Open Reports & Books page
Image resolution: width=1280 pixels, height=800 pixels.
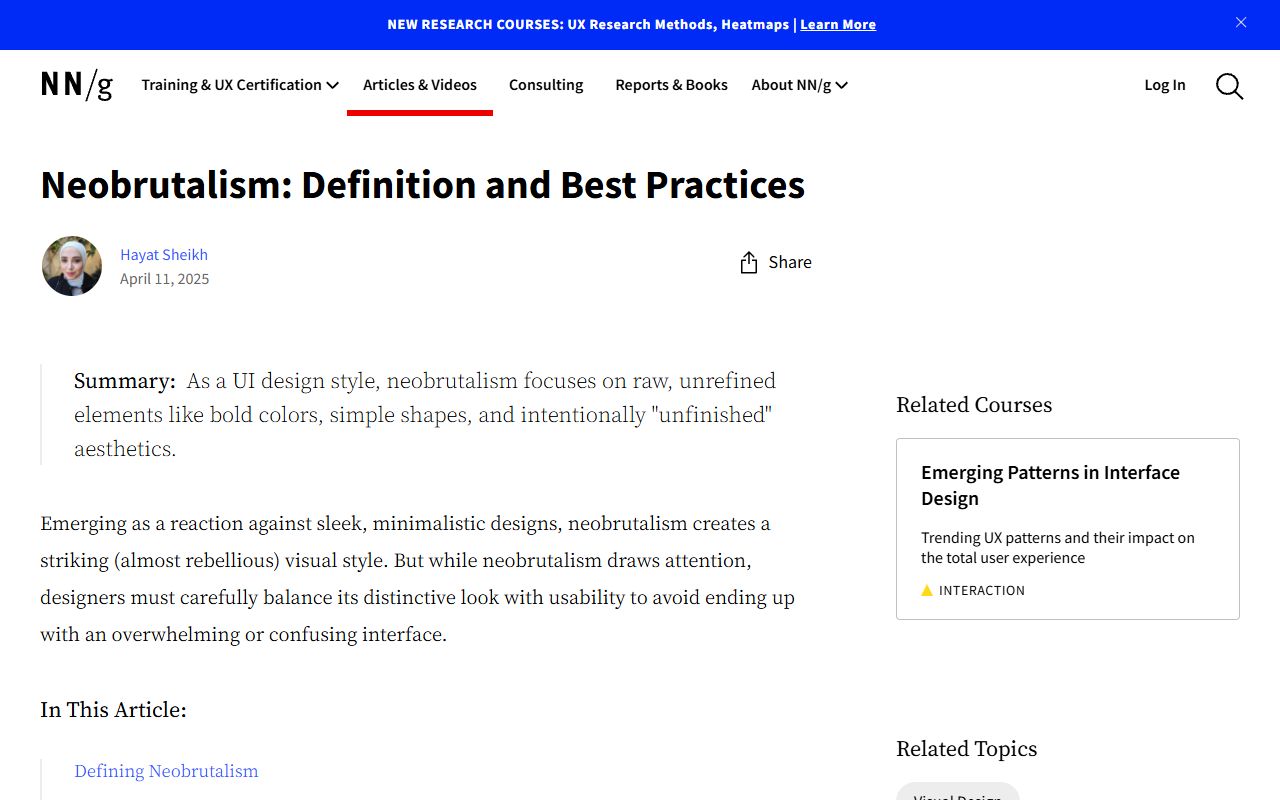(671, 85)
